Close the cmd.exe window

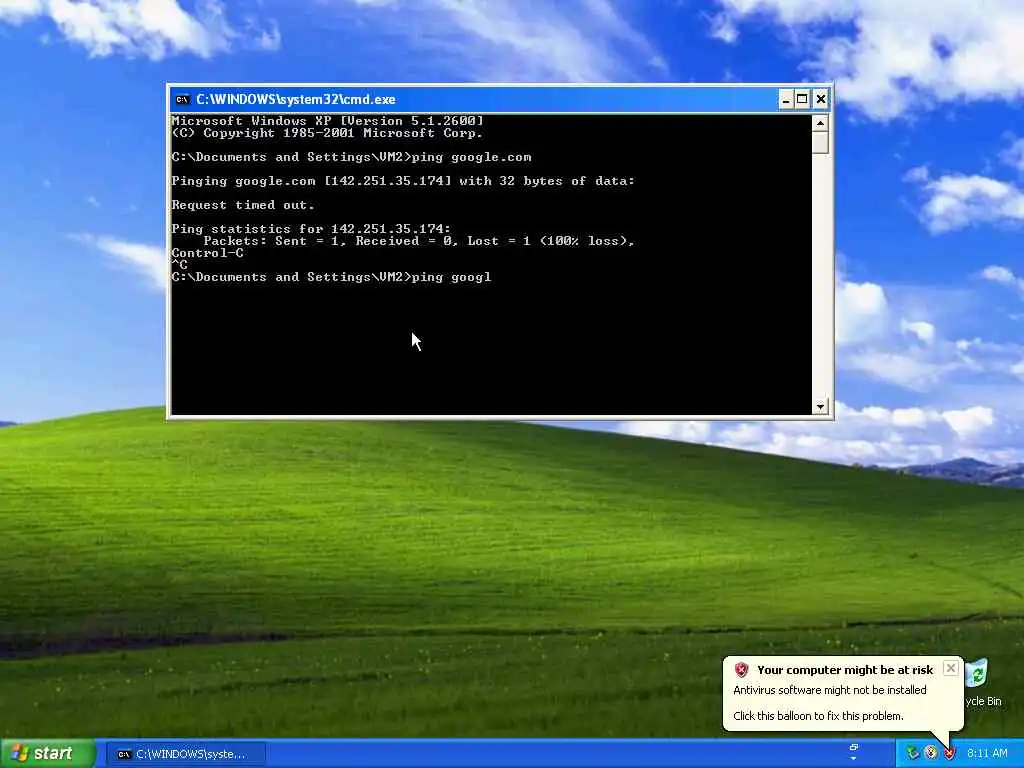point(821,99)
